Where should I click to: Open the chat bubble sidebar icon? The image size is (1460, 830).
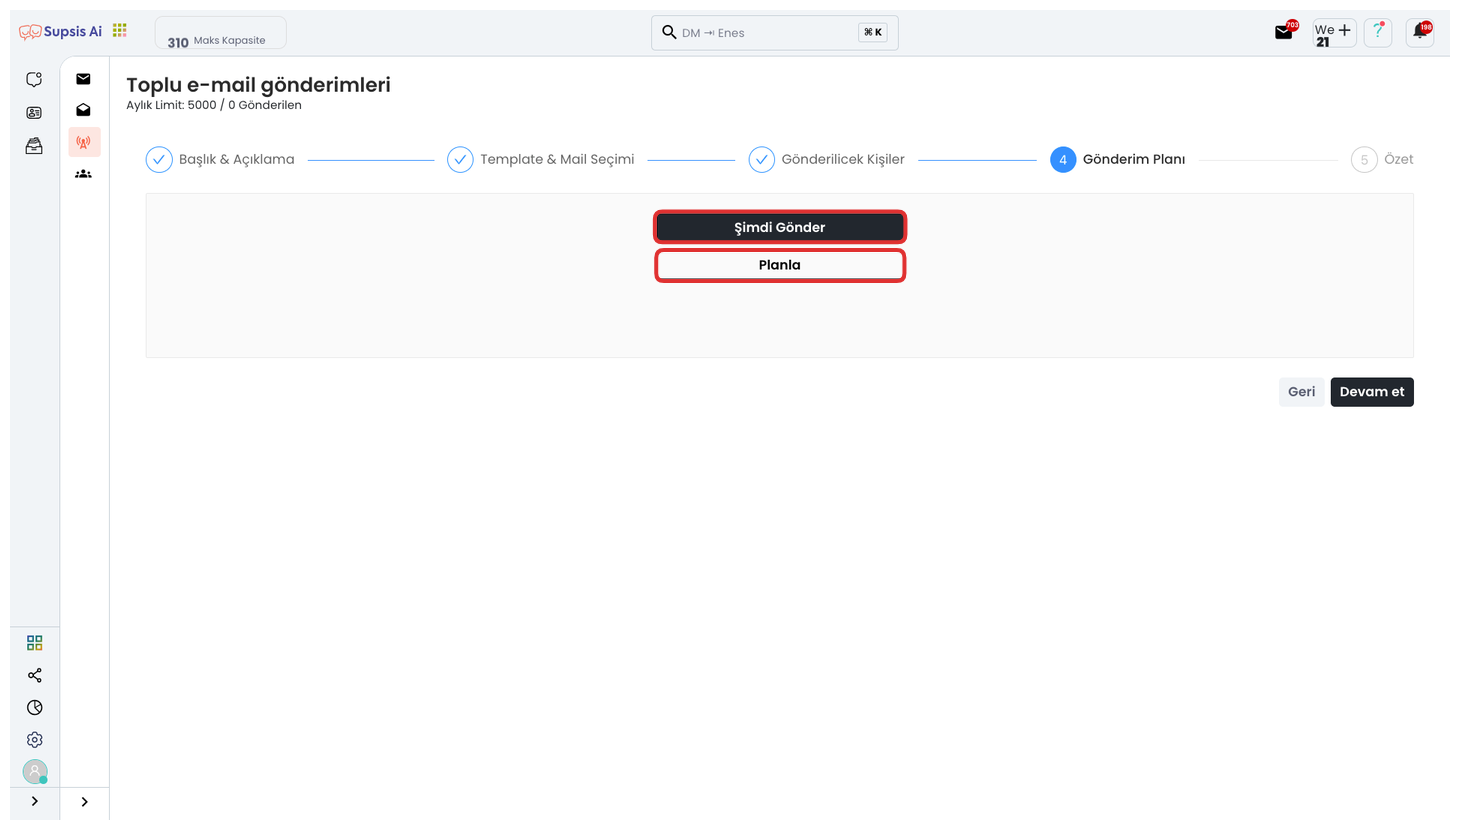[x=34, y=80]
